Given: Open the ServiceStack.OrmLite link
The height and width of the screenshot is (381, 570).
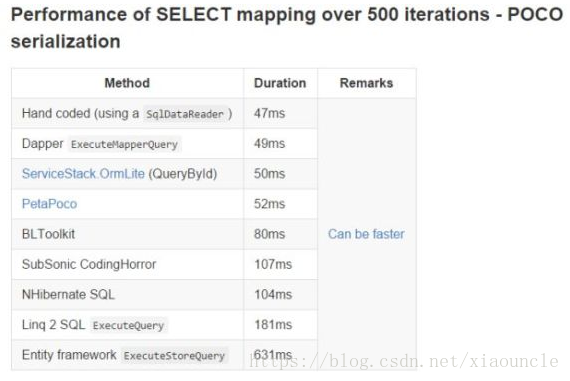Looking at the screenshot, I should point(83,174).
